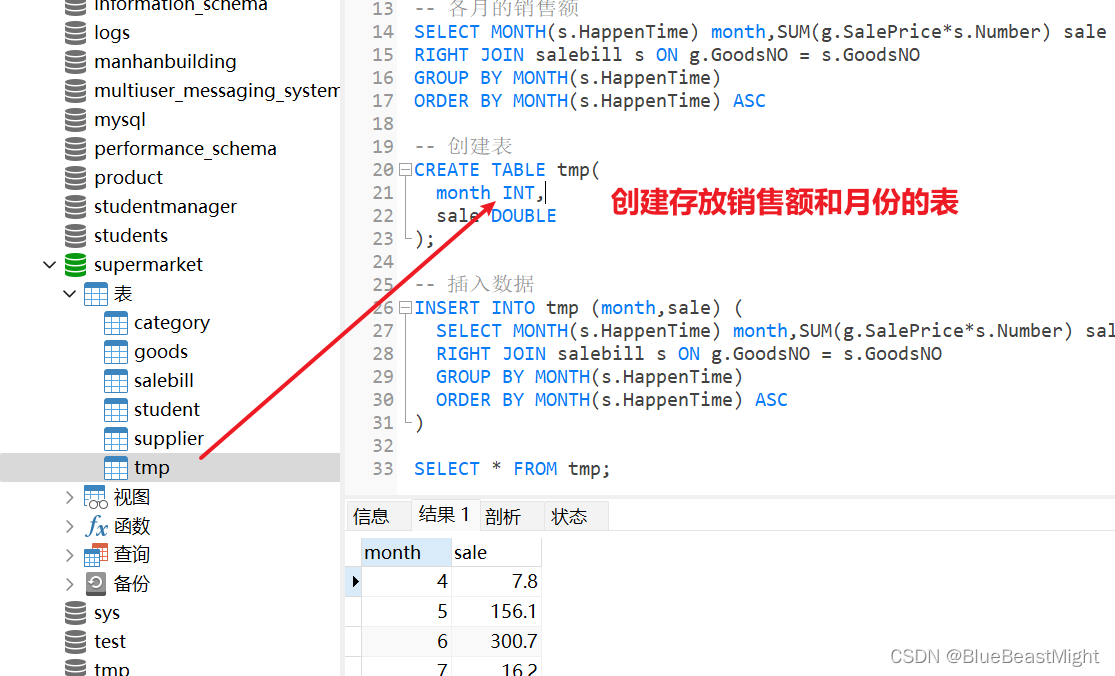Click the month column header
The height and width of the screenshot is (676, 1115).
(406, 552)
